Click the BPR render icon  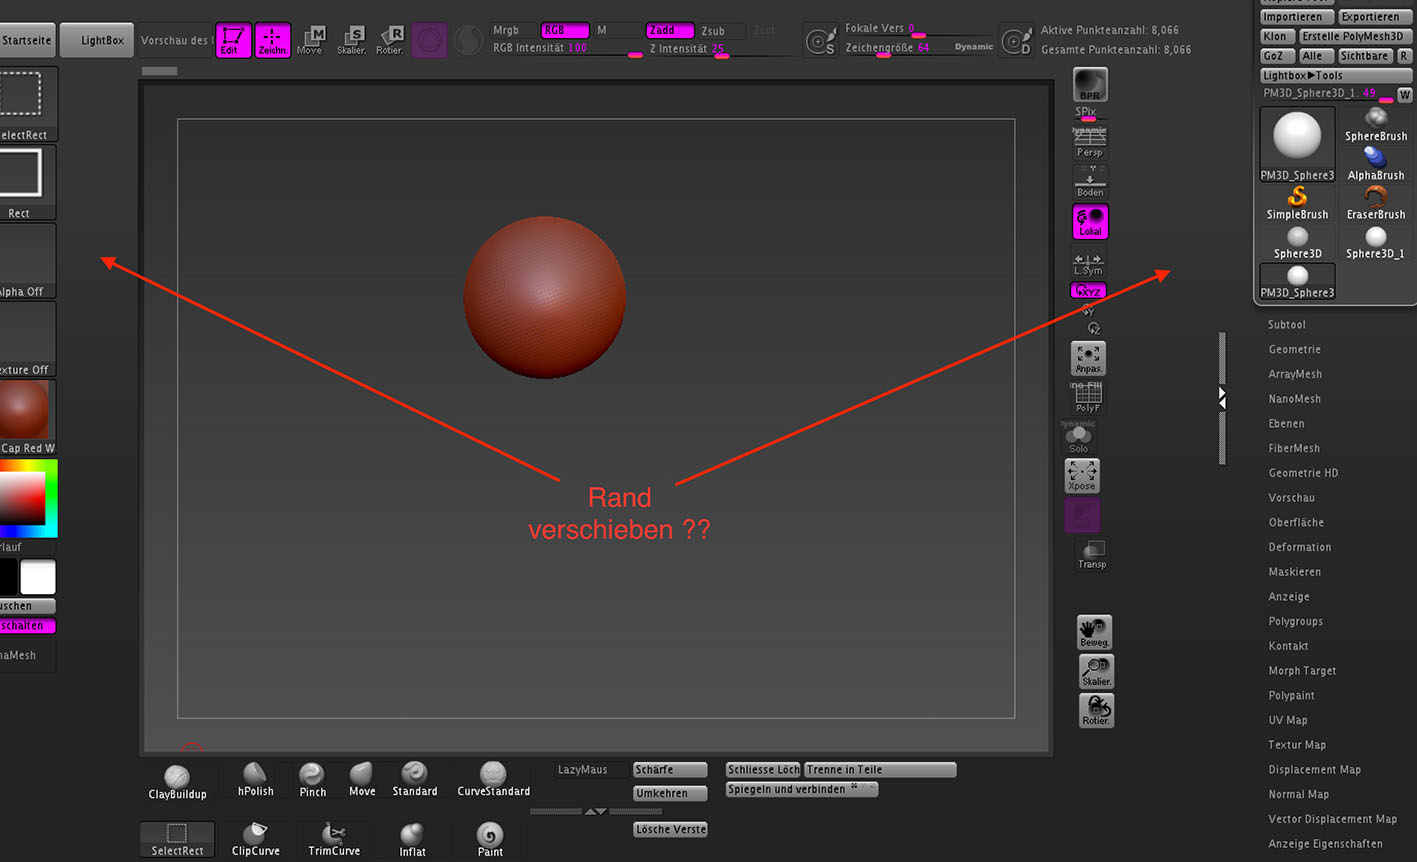click(1090, 85)
